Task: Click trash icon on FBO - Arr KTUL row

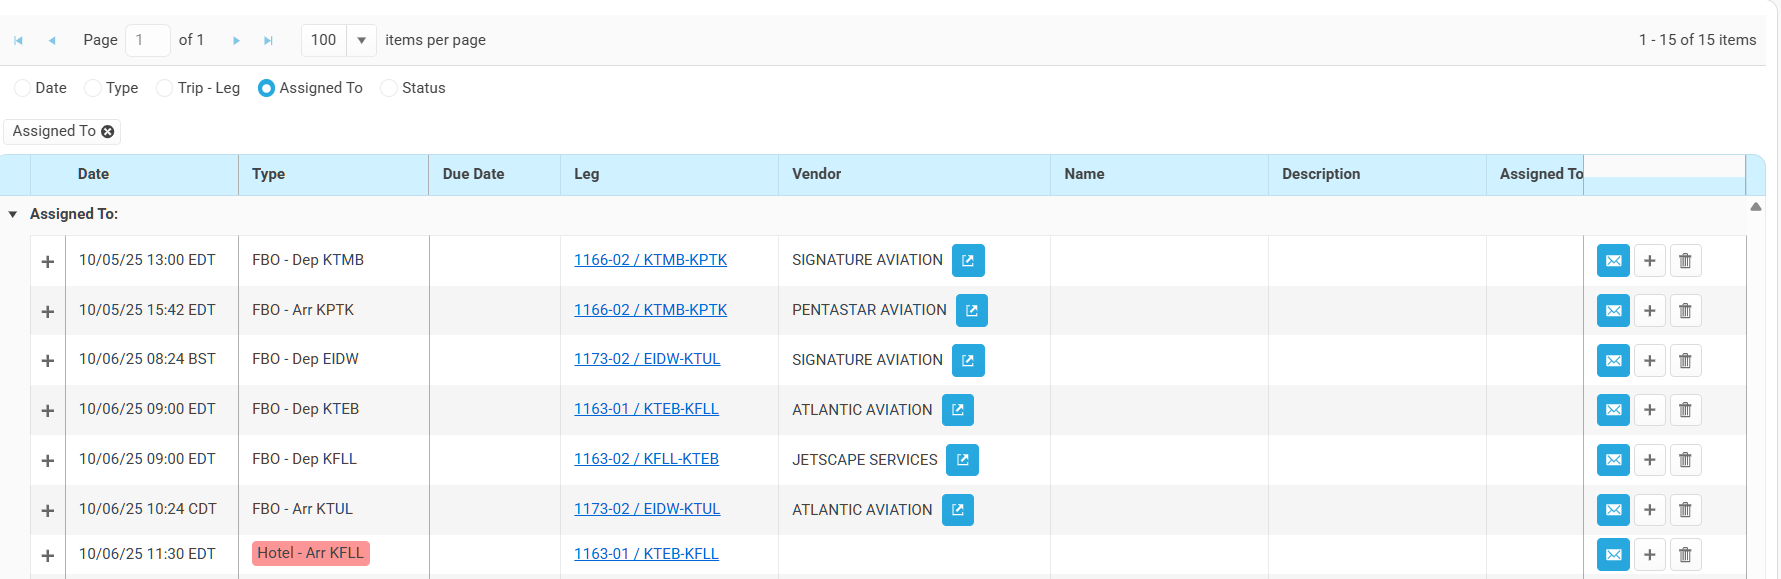Action: point(1685,510)
